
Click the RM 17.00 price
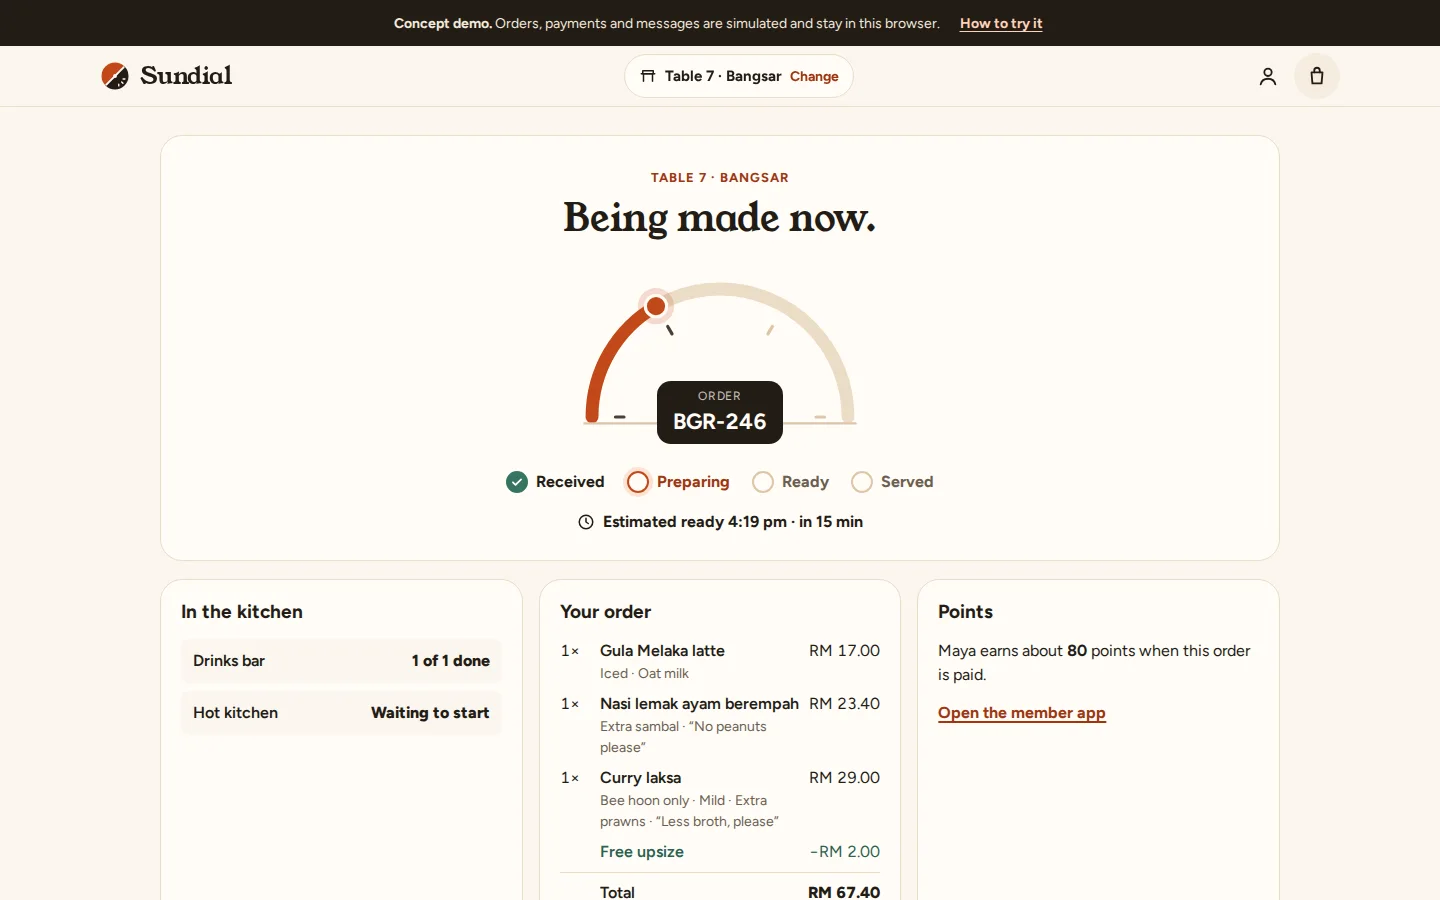[x=845, y=651]
